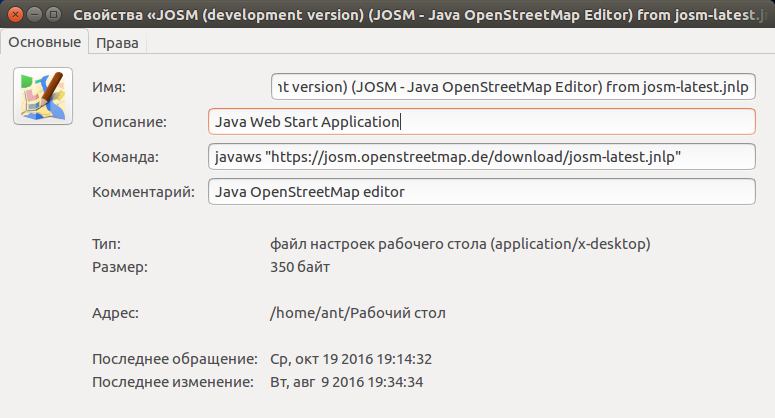Image resolution: width=775 pixels, height=418 pixels.
Task: Click the Описание field with Java Web Start Application
Action: [x=482, y=122]
